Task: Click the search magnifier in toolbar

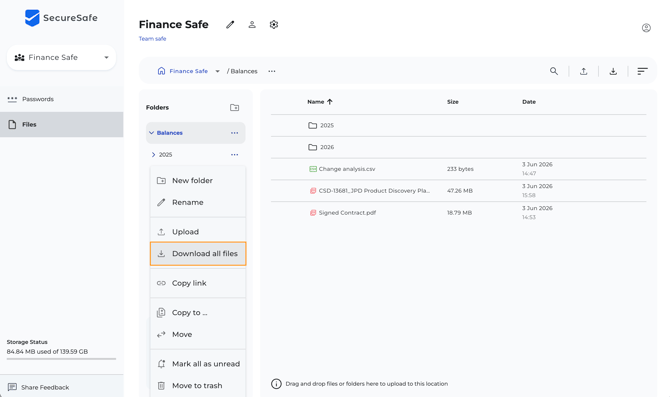Action: tap(554, 71)
